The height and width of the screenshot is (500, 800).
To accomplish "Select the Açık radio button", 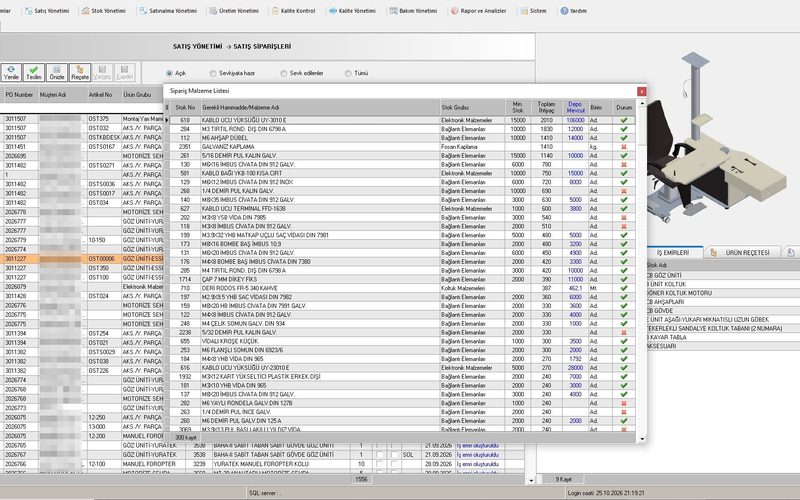I will 169,73.
